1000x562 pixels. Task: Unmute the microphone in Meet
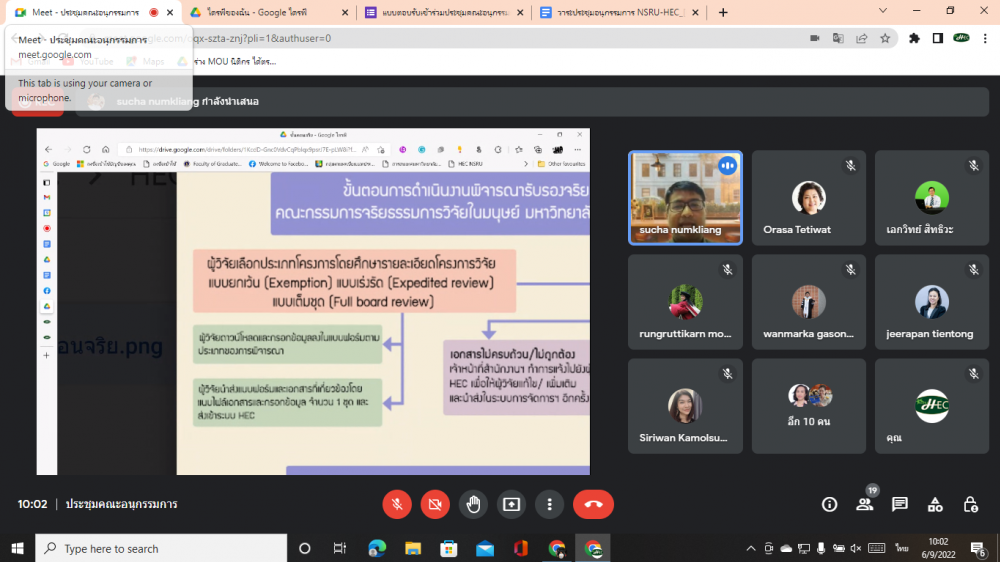[x=397, y=504]
